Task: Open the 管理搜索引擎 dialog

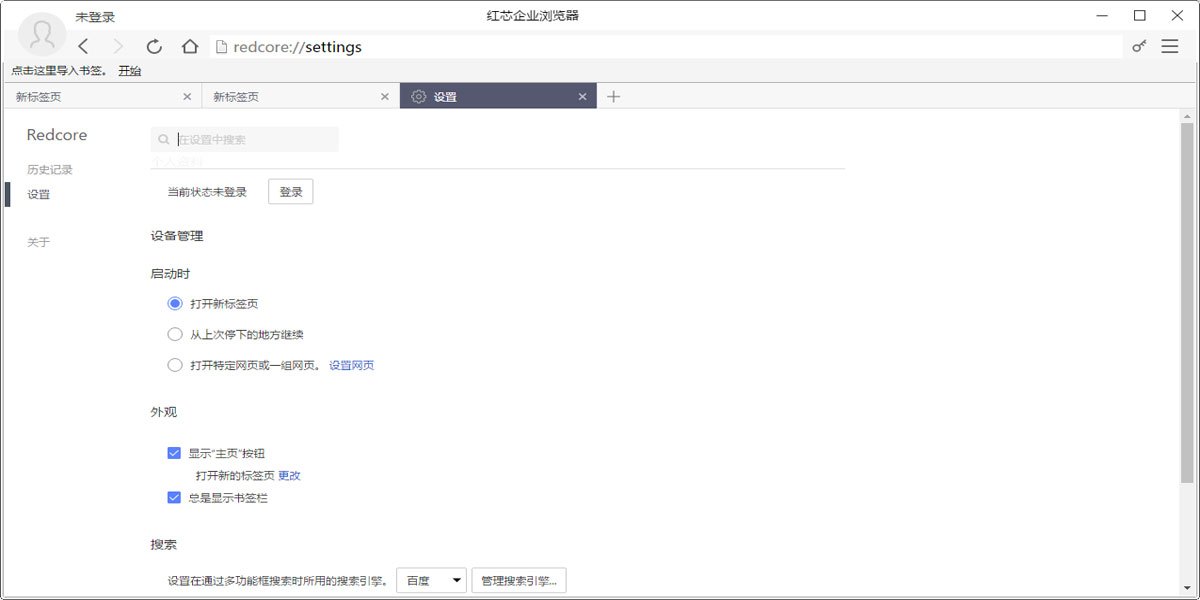Action: coord(518,580)
